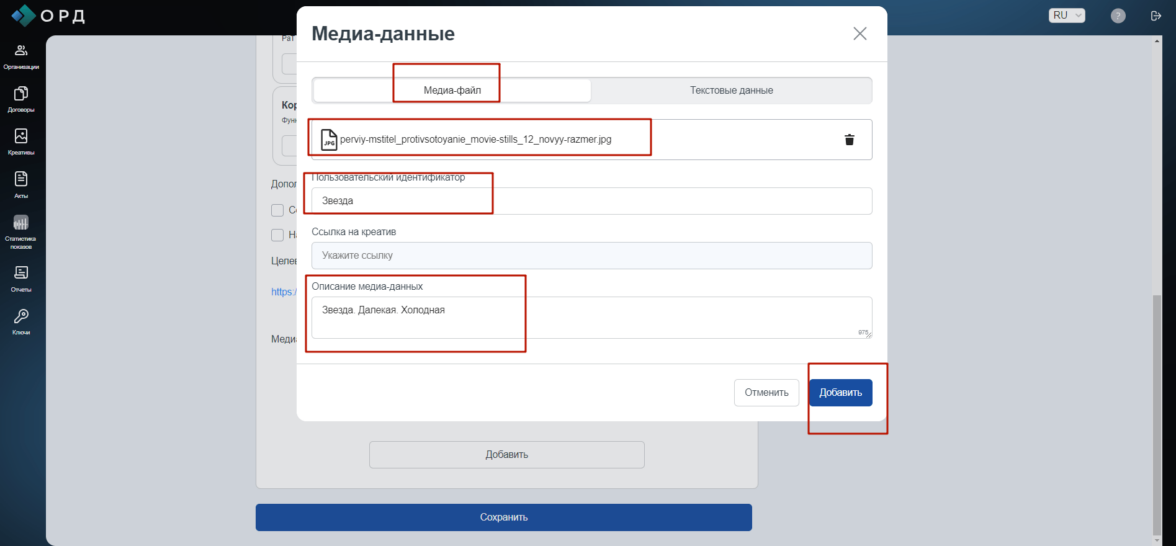Open the Акты sidebar section
1176x546 pixels.
pyautogui.click(x=21, y=184)
